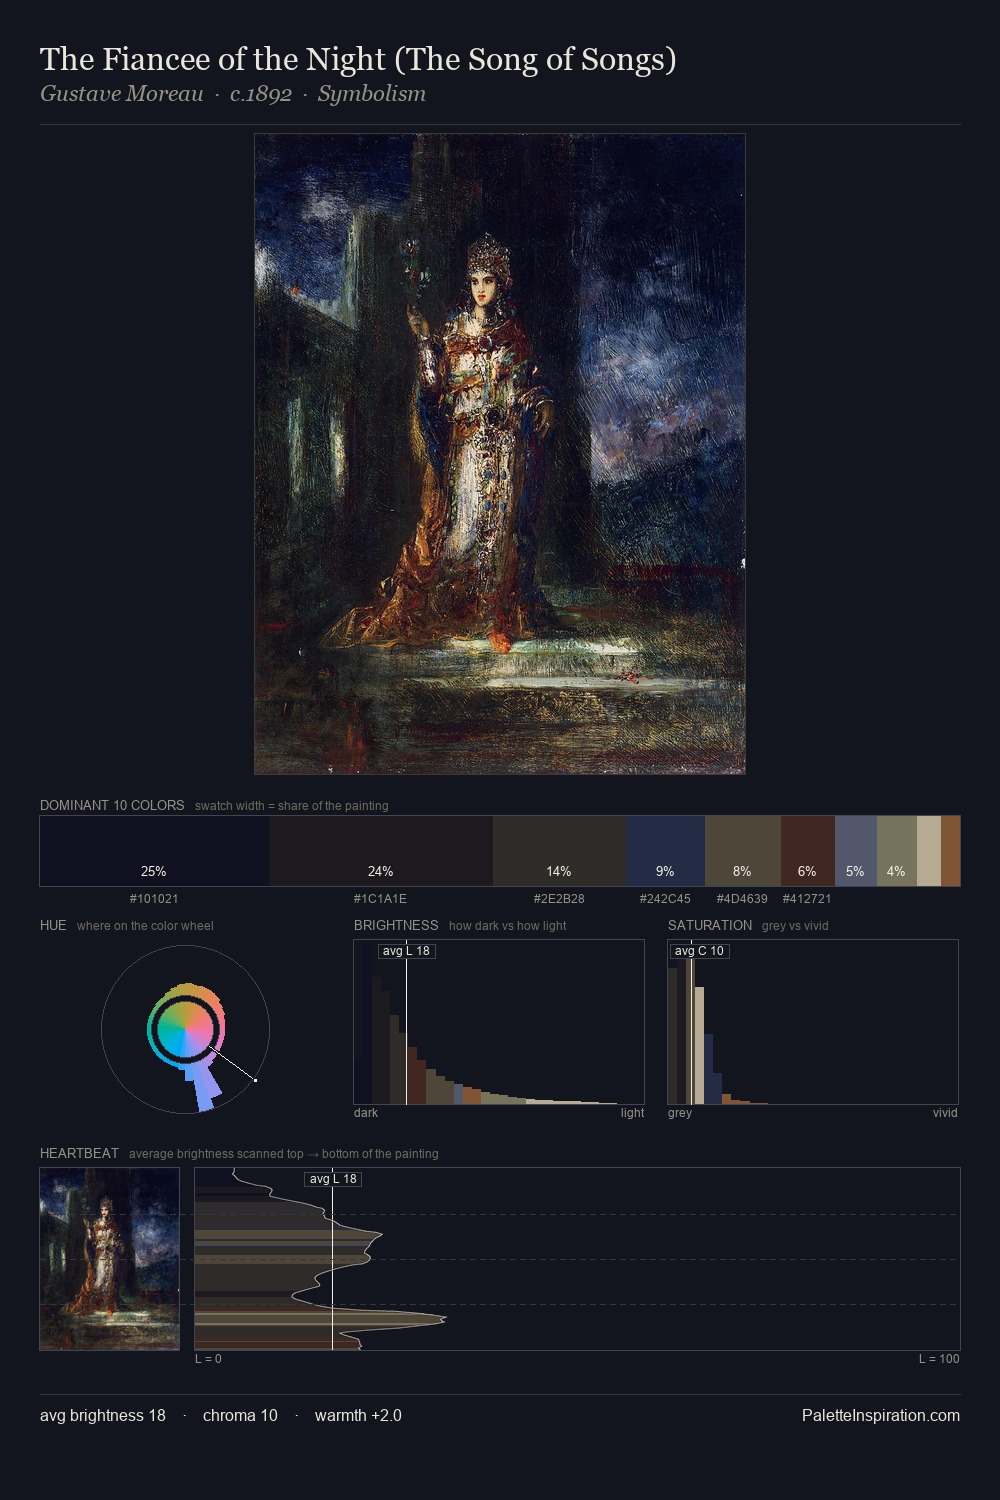Click the hue color wheel
The height and width of the screenshot is (1500, 1000).
186,1029
